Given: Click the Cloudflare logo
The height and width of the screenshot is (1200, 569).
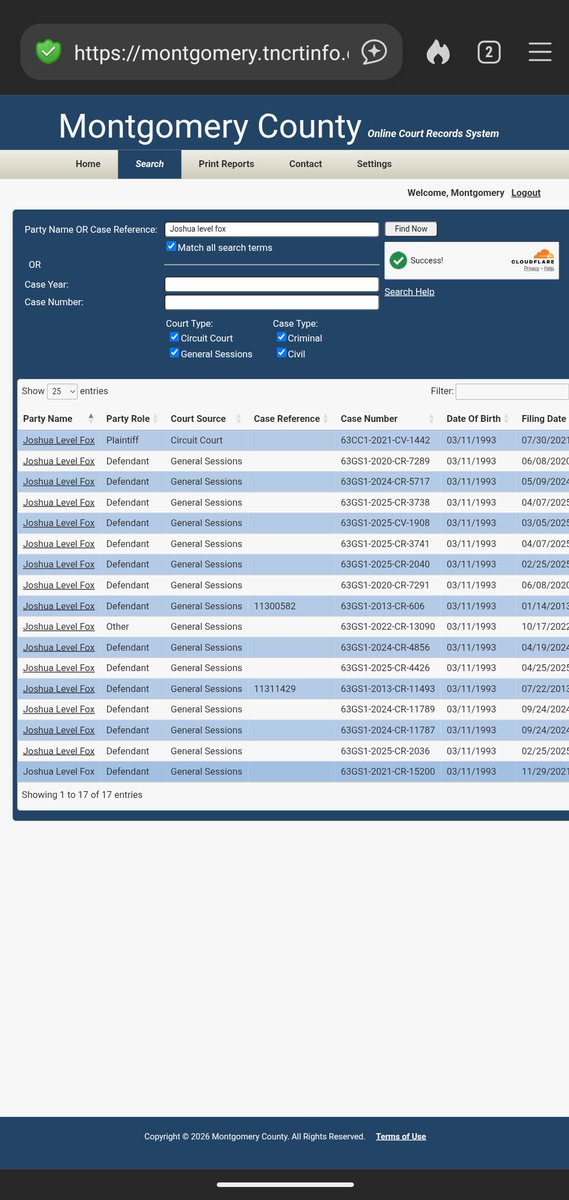Looking at the screenshot, I should tap(532, 257).
